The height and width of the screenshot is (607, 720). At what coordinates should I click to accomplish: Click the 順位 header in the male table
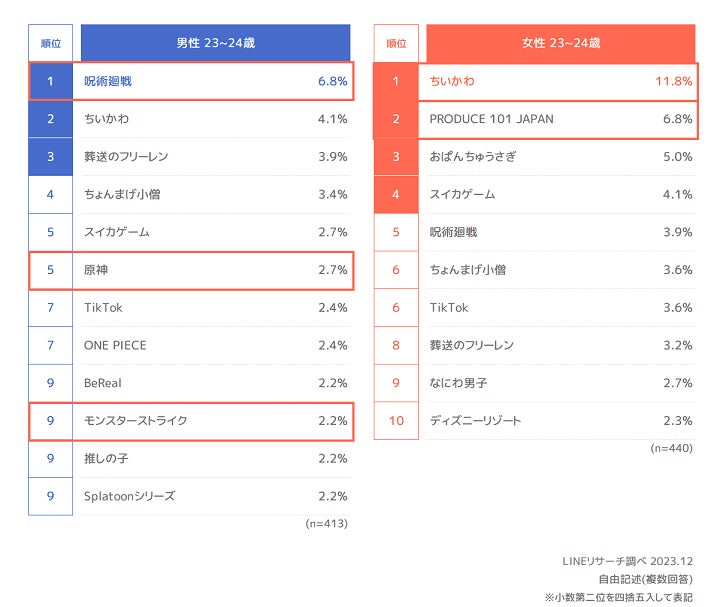50,43
